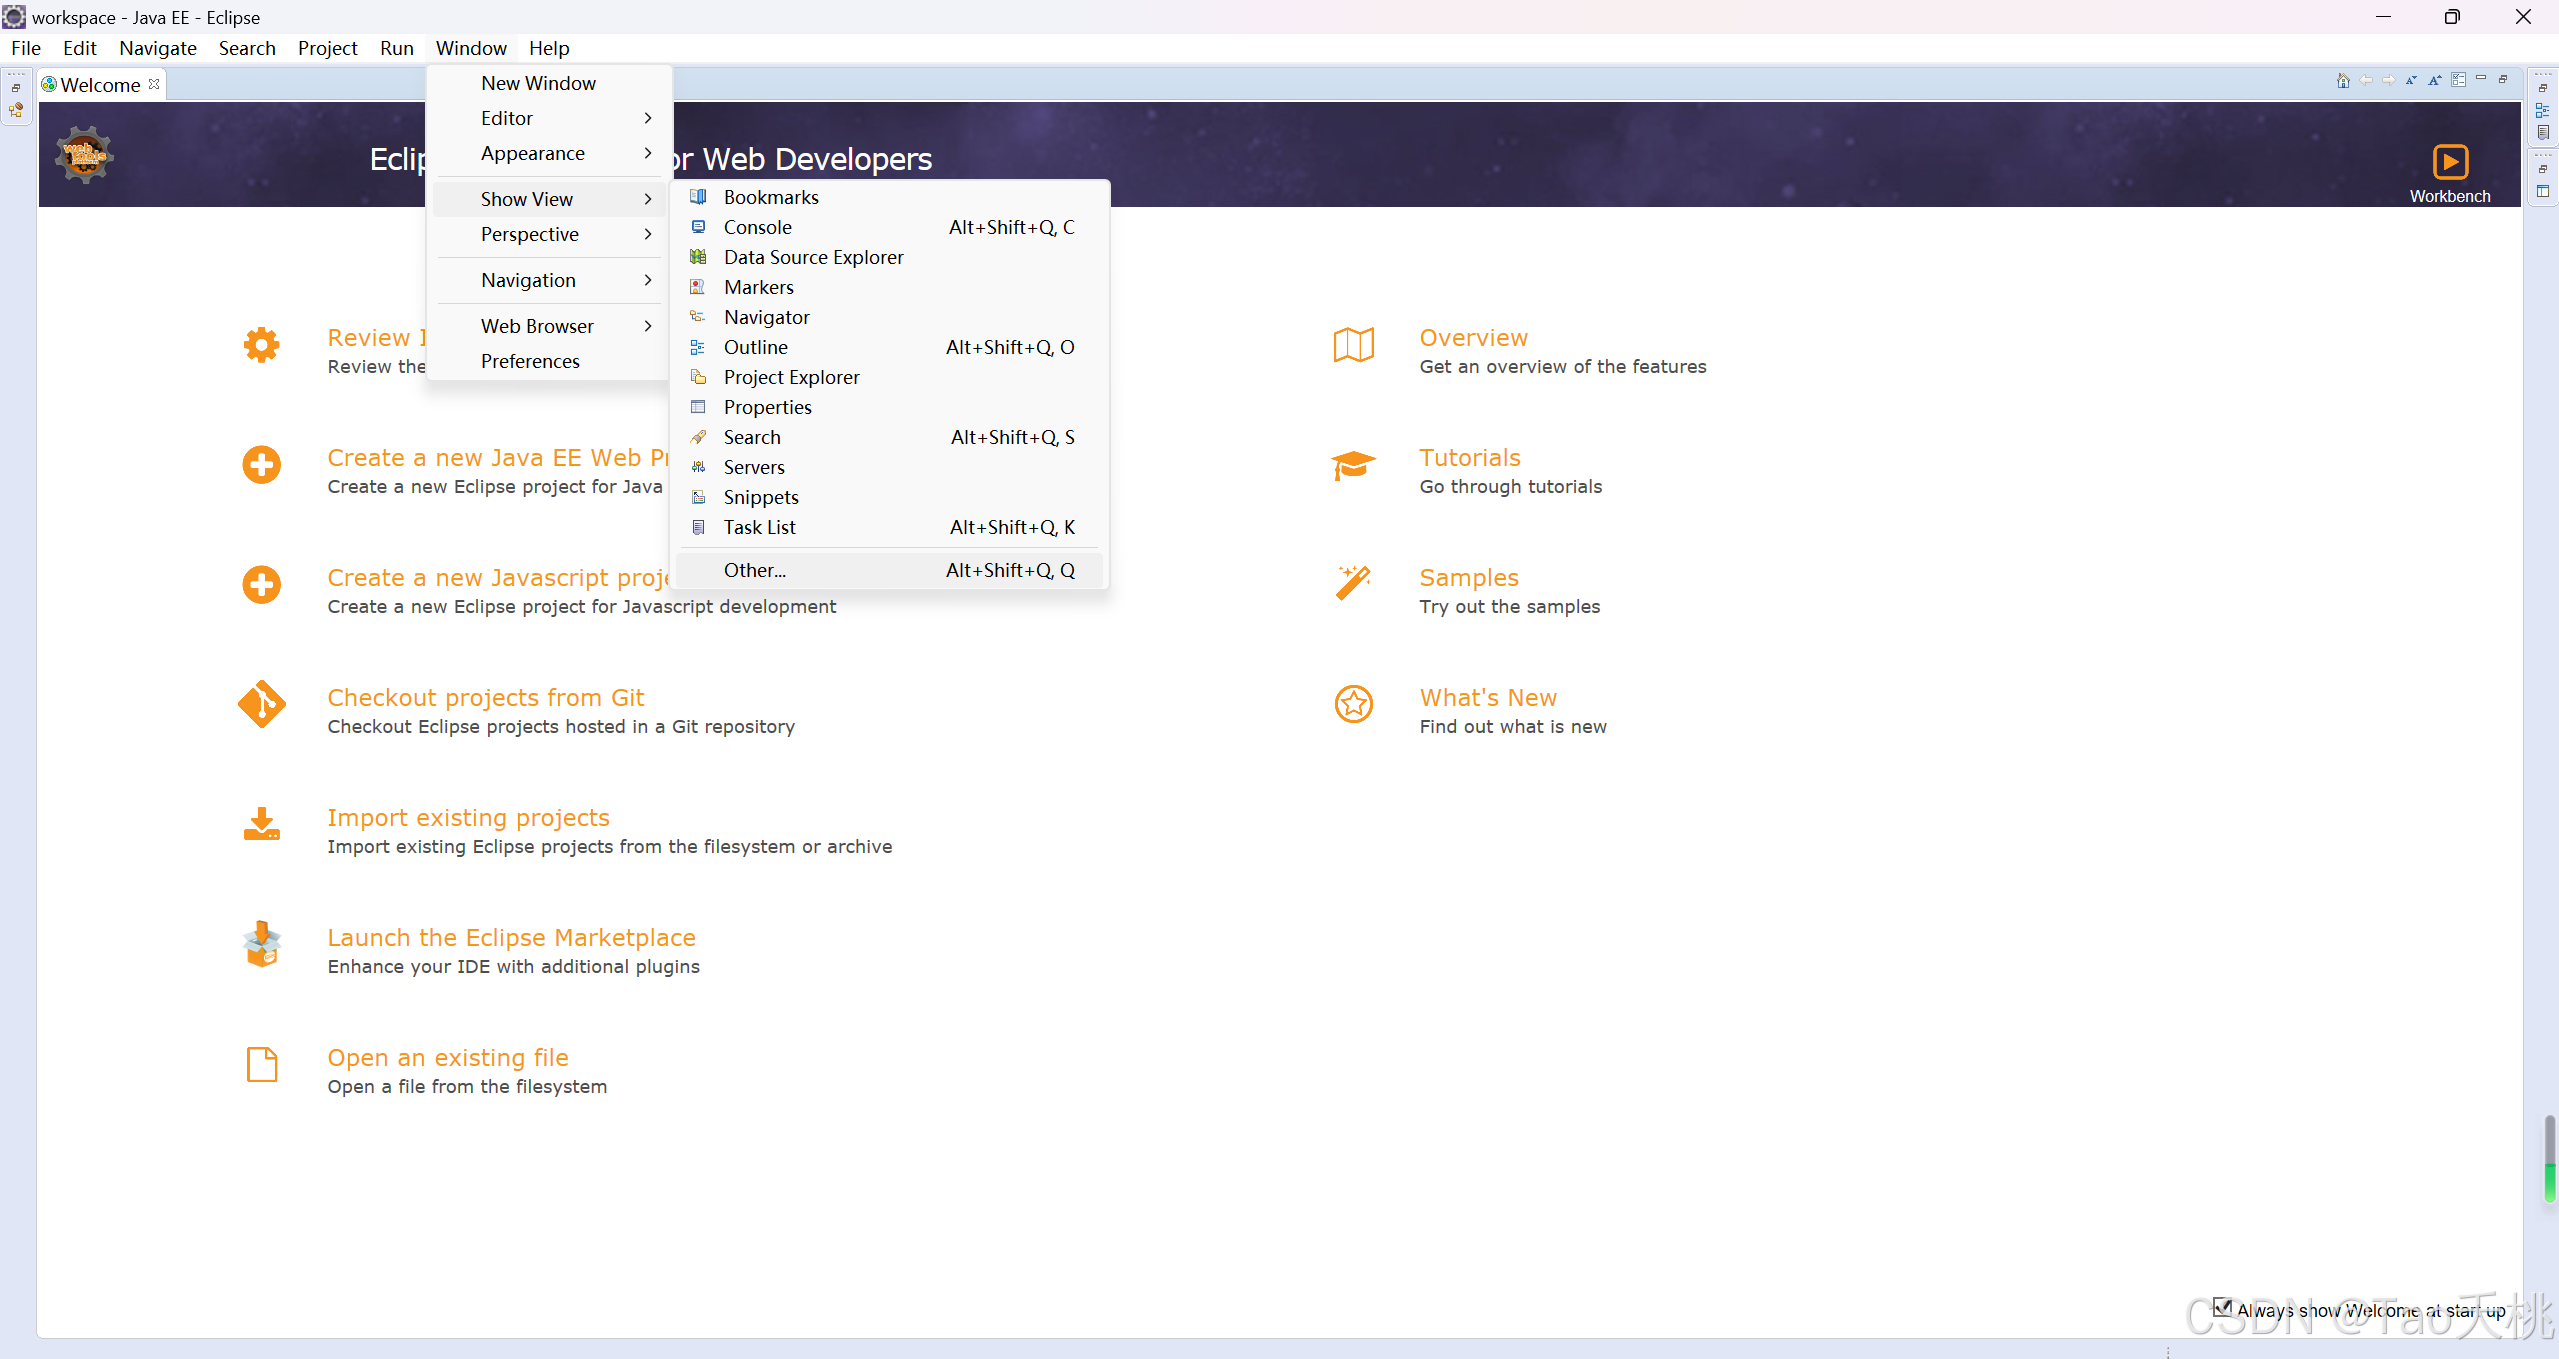Click the Reduce font size icon
This screenshot has height=1359, width=2559.
[x=2411, y=80]
